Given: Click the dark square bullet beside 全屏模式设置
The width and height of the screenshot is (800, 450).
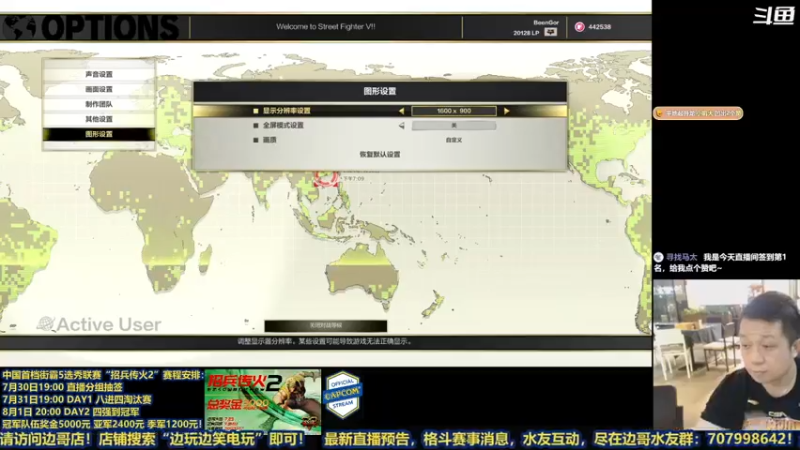Looking at the screenshot, I should (x=256, y=125).
